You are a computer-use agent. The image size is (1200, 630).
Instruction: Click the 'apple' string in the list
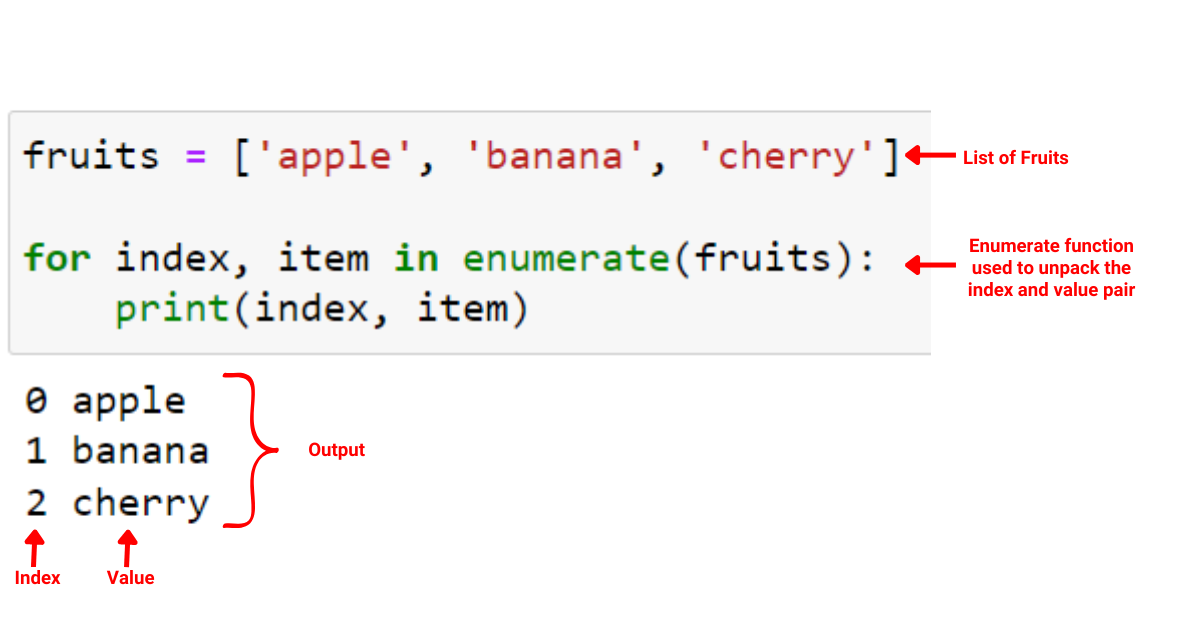tap(334, 158)
